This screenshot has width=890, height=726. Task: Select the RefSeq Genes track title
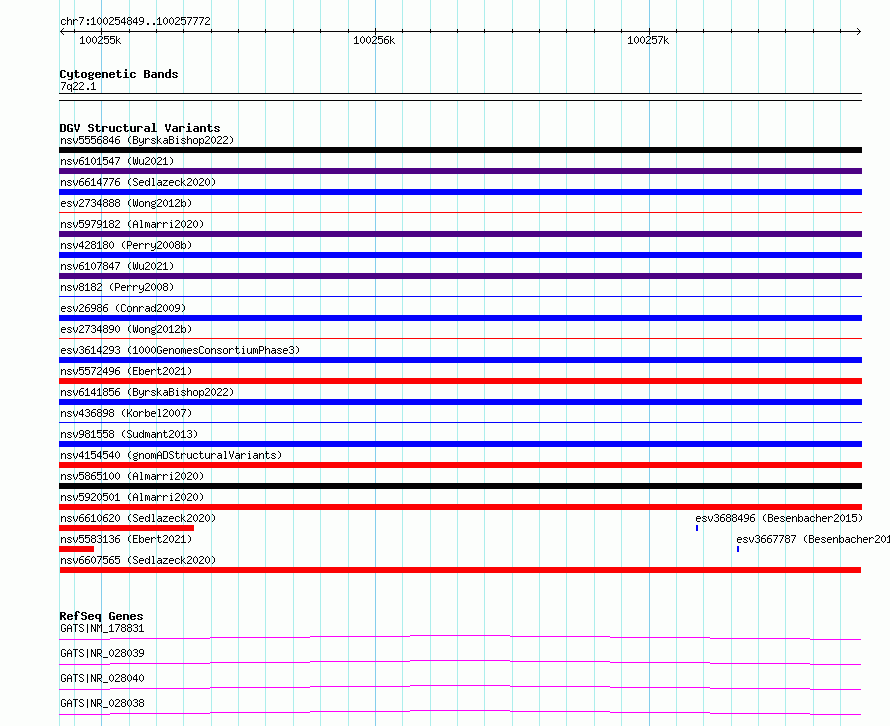coord(102,616)
